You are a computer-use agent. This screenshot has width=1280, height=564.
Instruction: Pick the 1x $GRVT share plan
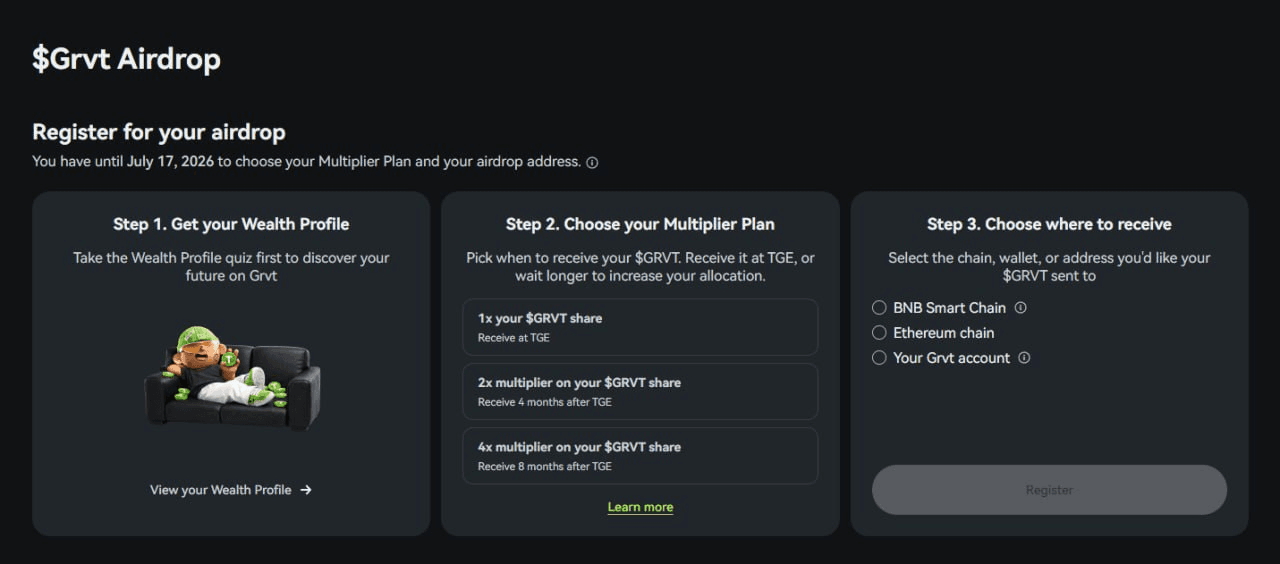(640, 327)
